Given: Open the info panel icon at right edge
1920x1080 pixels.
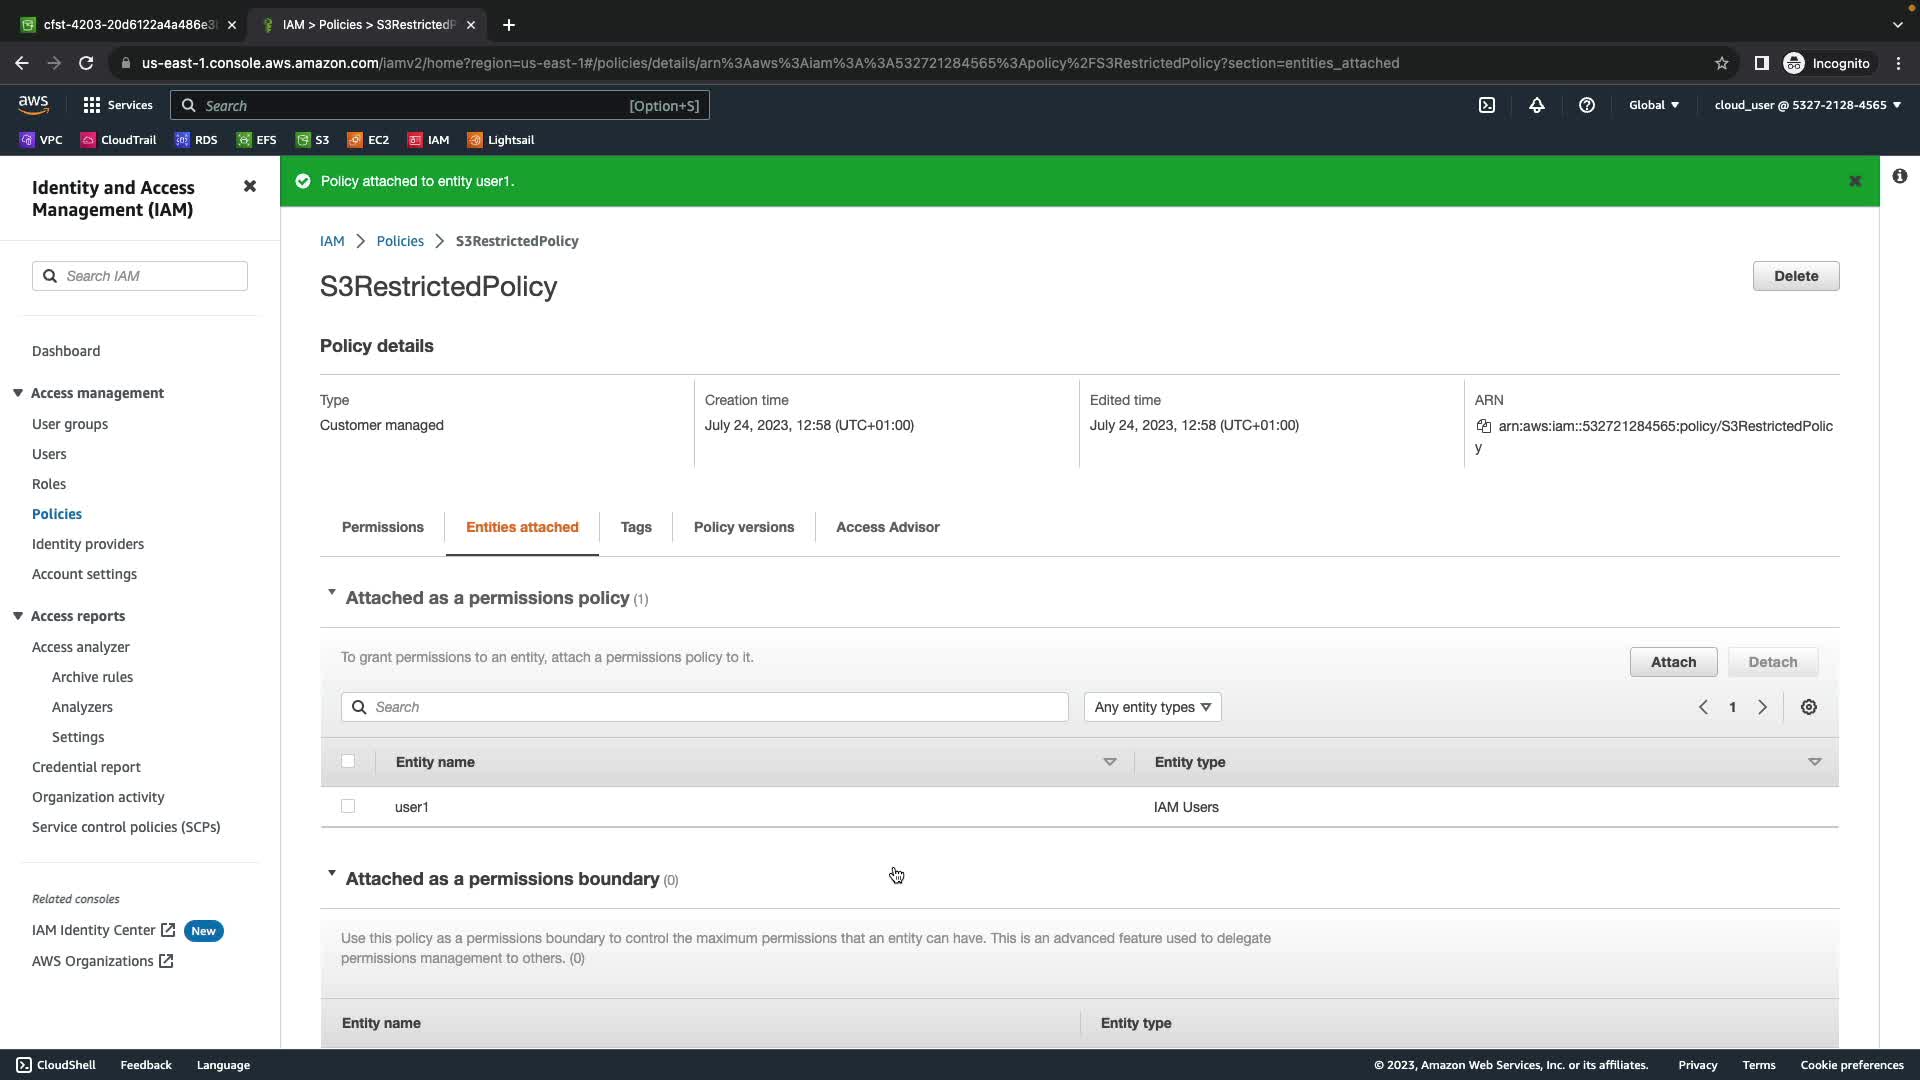Looking at the screenshot, I should 1899,176.
